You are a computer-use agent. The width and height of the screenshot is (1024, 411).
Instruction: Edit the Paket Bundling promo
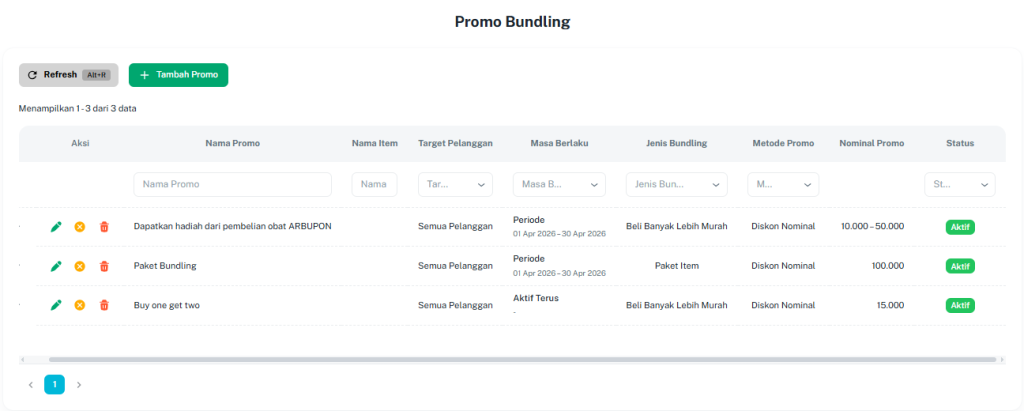point(56,266)
